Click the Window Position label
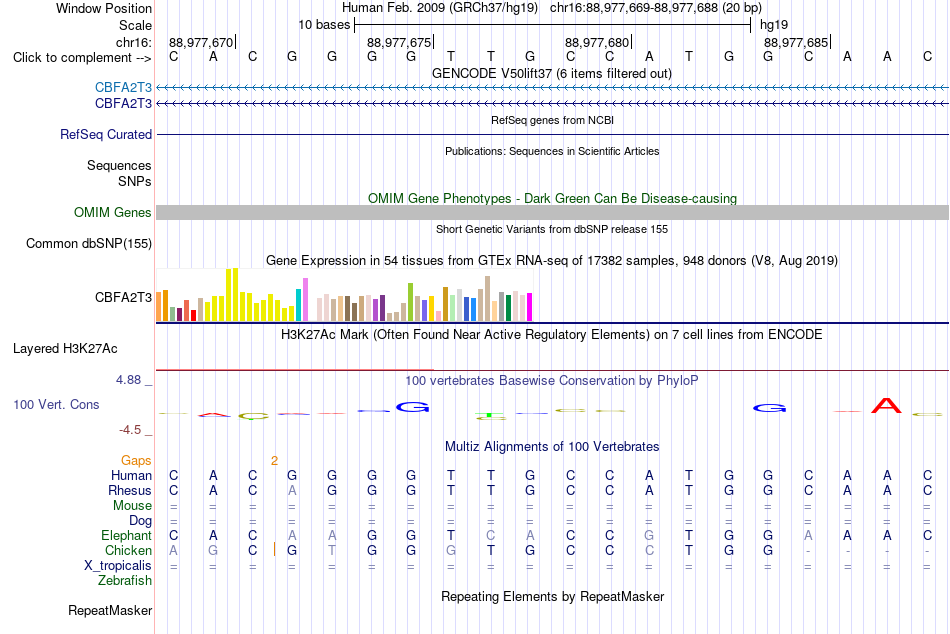Viewport: 950px width, 634px height. click(104, 8)
